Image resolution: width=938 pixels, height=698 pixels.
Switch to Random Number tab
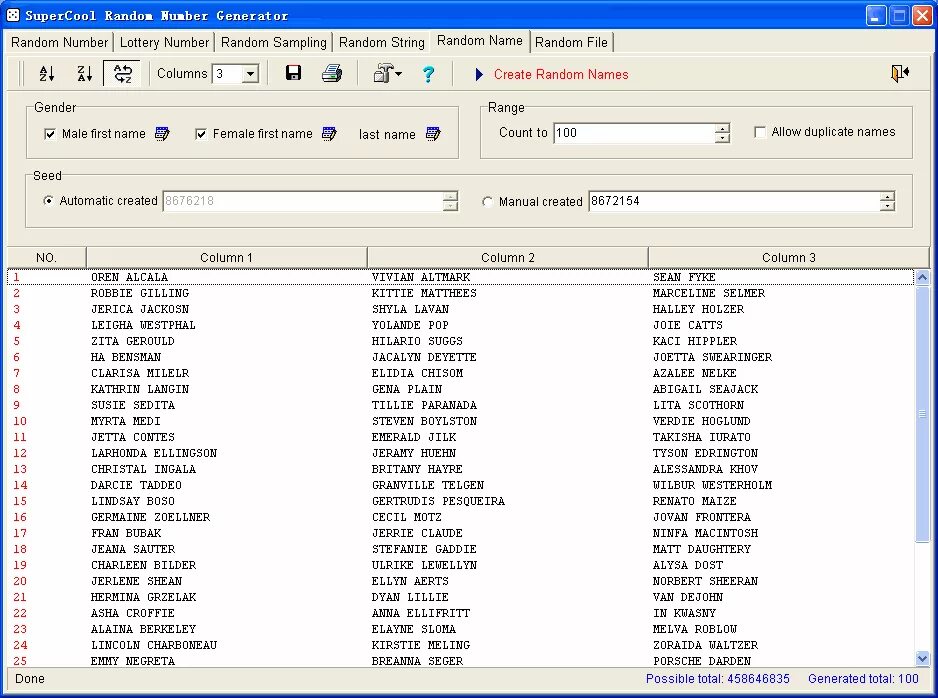point(59,42)
